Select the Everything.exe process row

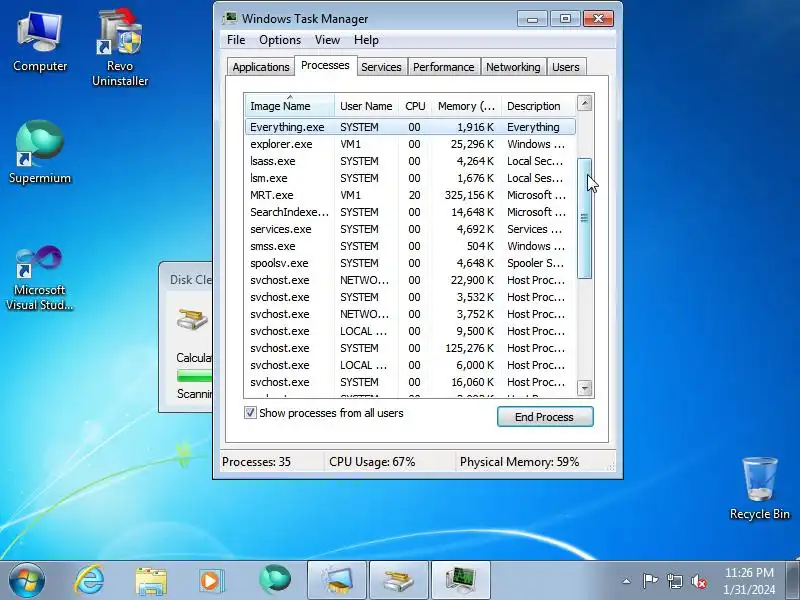[x=410, y=127]
